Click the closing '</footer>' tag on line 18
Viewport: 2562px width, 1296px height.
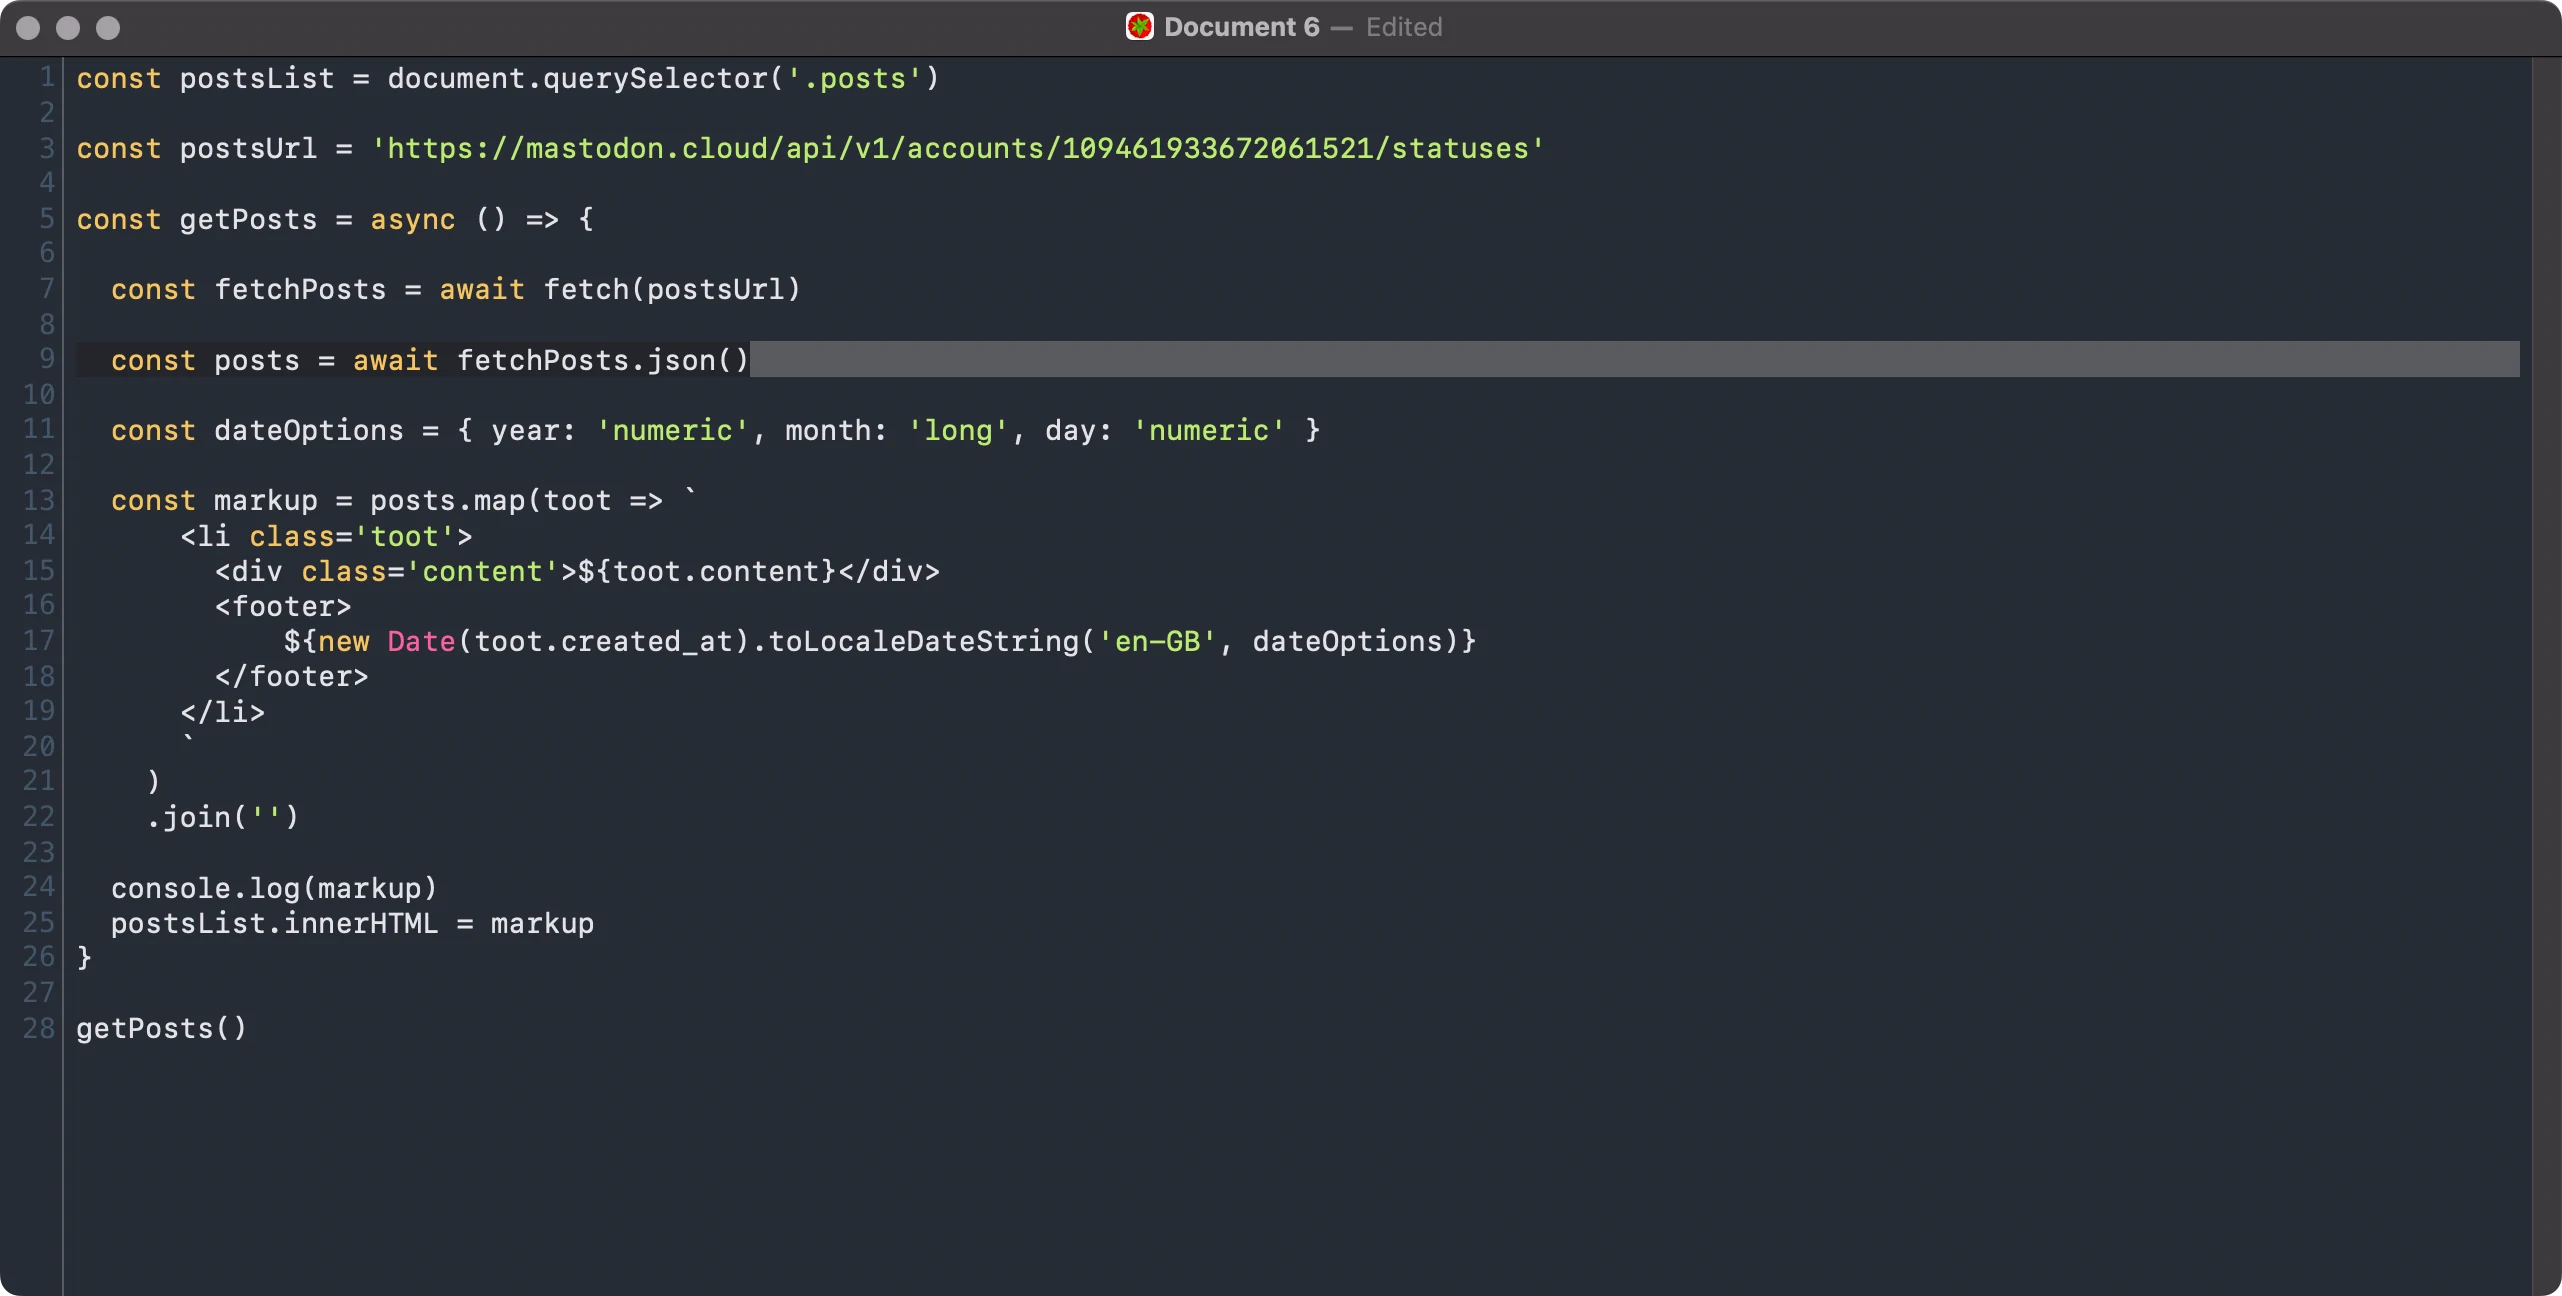291,677
